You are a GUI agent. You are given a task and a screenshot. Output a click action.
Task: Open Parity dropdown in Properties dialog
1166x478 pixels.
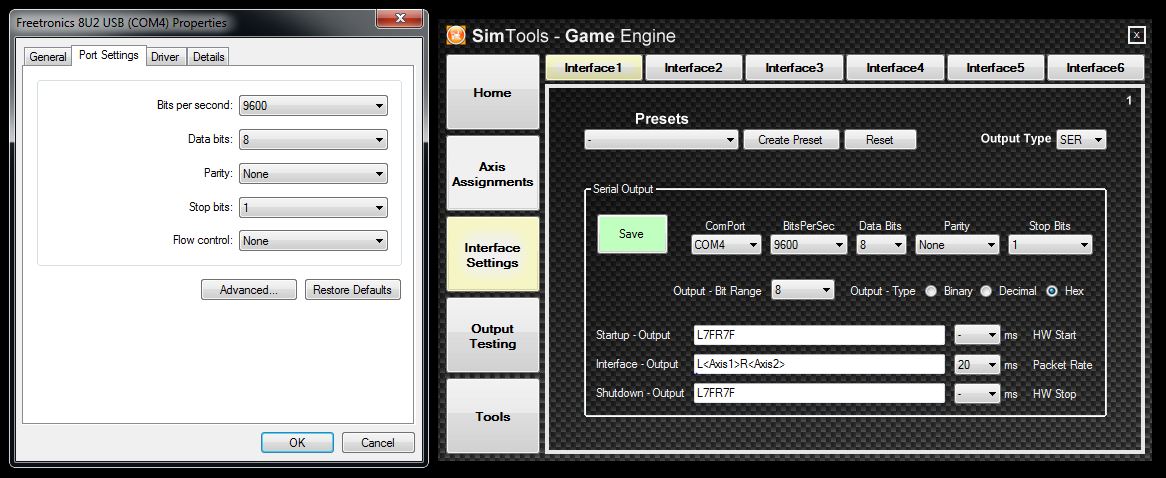coord(313,173)
